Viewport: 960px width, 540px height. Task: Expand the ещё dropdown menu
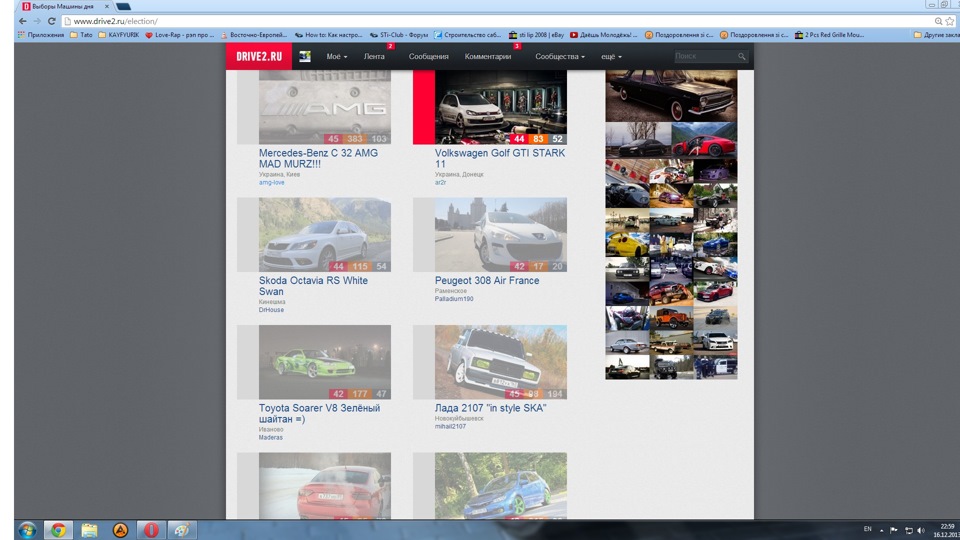(x=611, y=56)
